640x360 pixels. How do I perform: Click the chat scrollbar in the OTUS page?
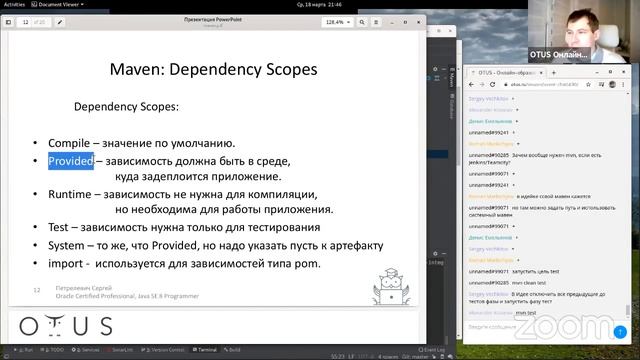tap(628, 309)
